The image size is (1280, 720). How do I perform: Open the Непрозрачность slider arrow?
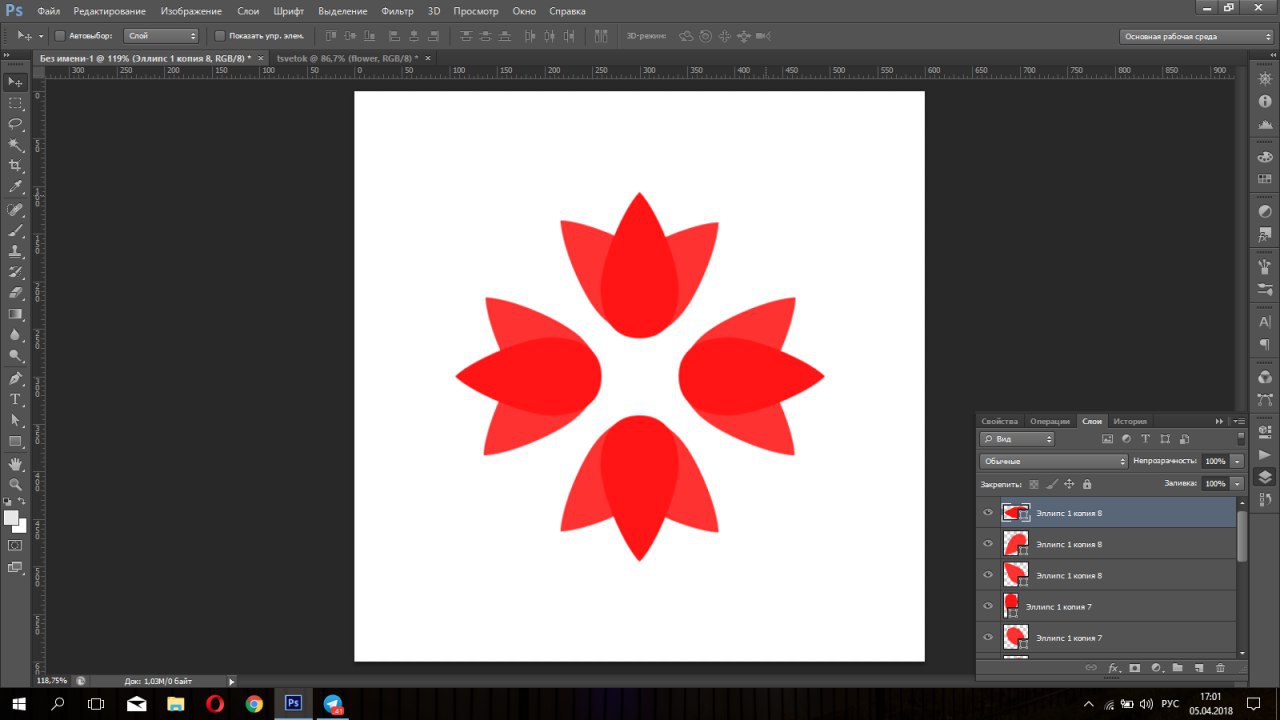(1238, 461)
